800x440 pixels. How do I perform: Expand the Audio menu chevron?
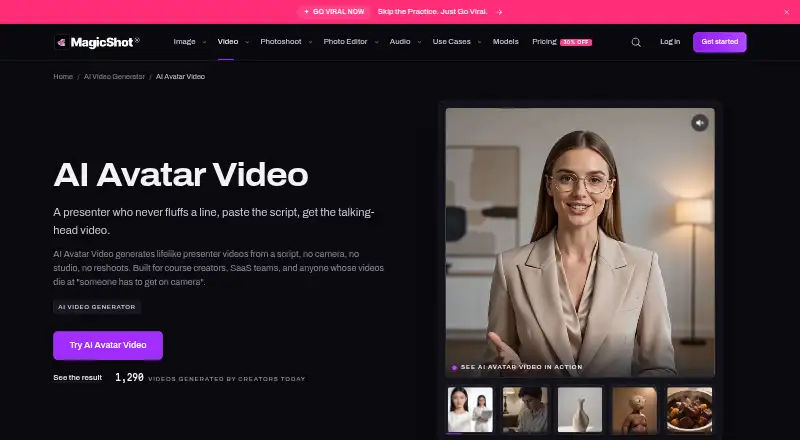tap(419, 42)
